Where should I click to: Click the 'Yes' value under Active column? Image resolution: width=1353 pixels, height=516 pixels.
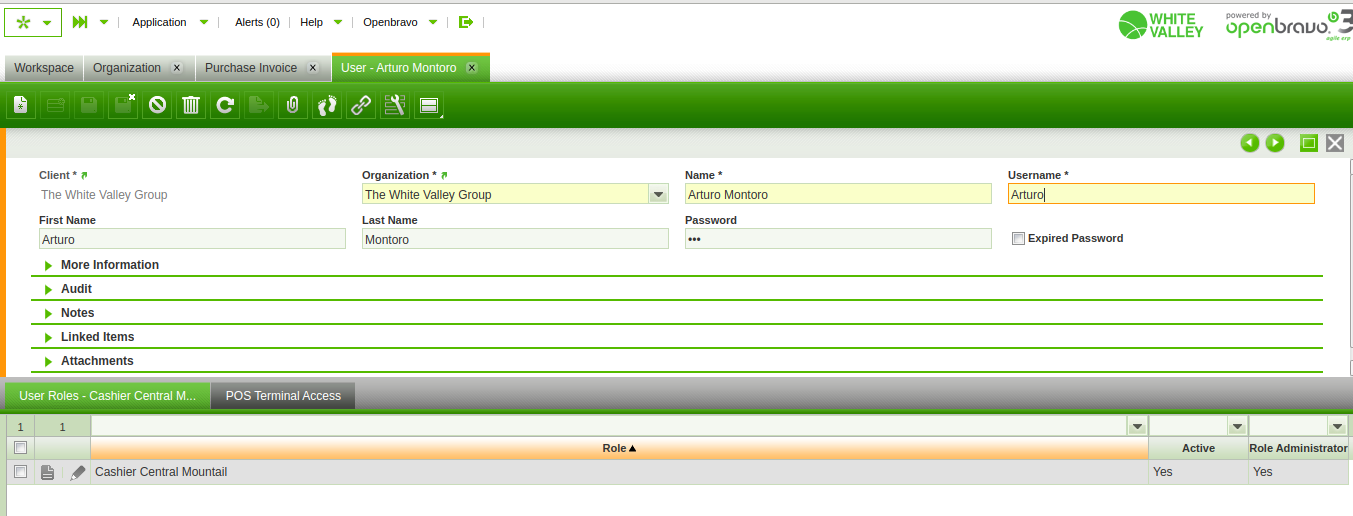(1162, 472)
